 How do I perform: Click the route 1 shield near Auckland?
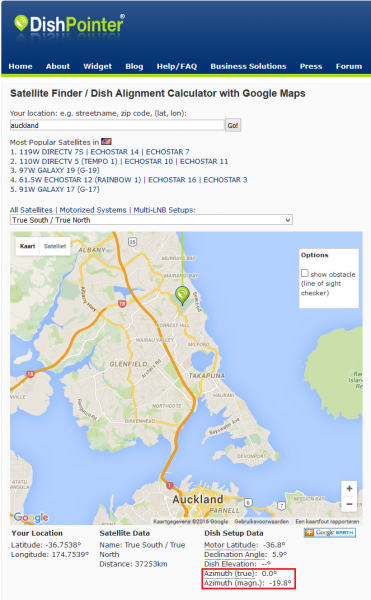169,485
